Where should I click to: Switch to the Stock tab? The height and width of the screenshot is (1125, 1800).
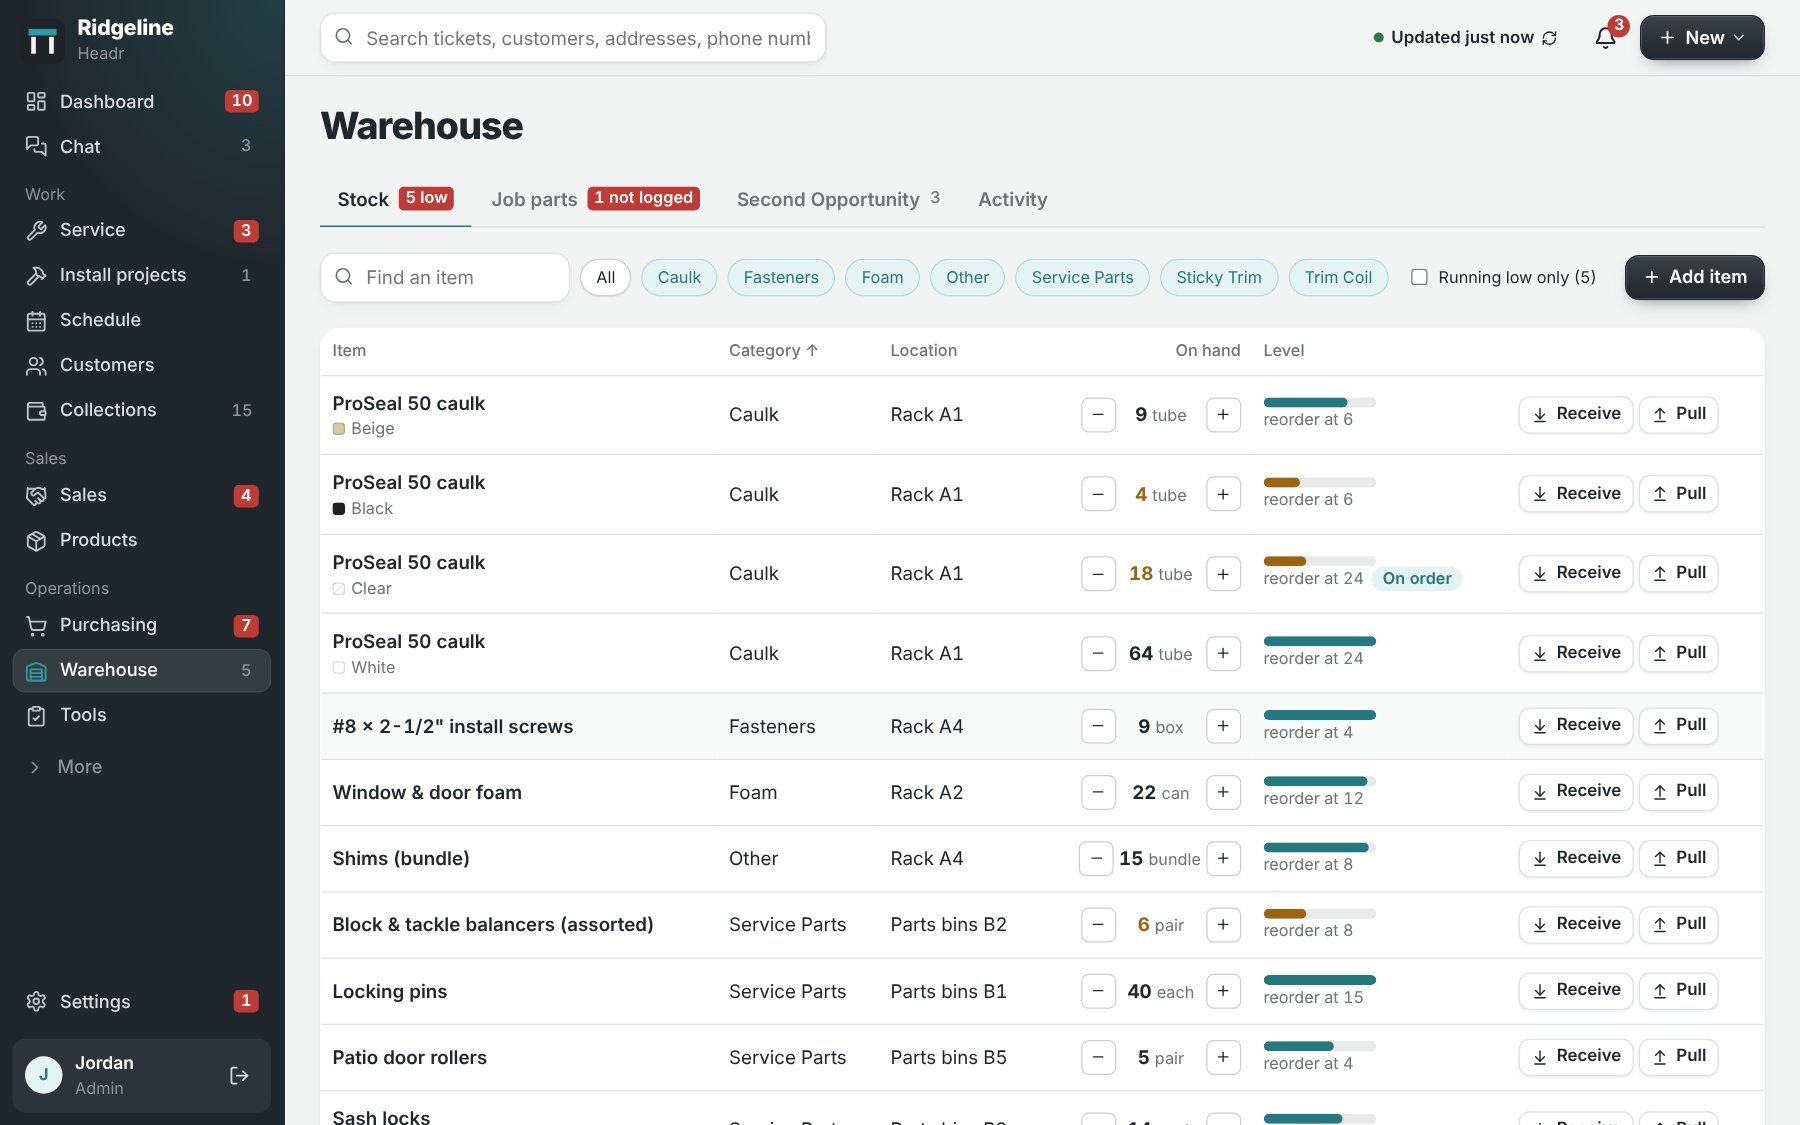tap(395, 199)
